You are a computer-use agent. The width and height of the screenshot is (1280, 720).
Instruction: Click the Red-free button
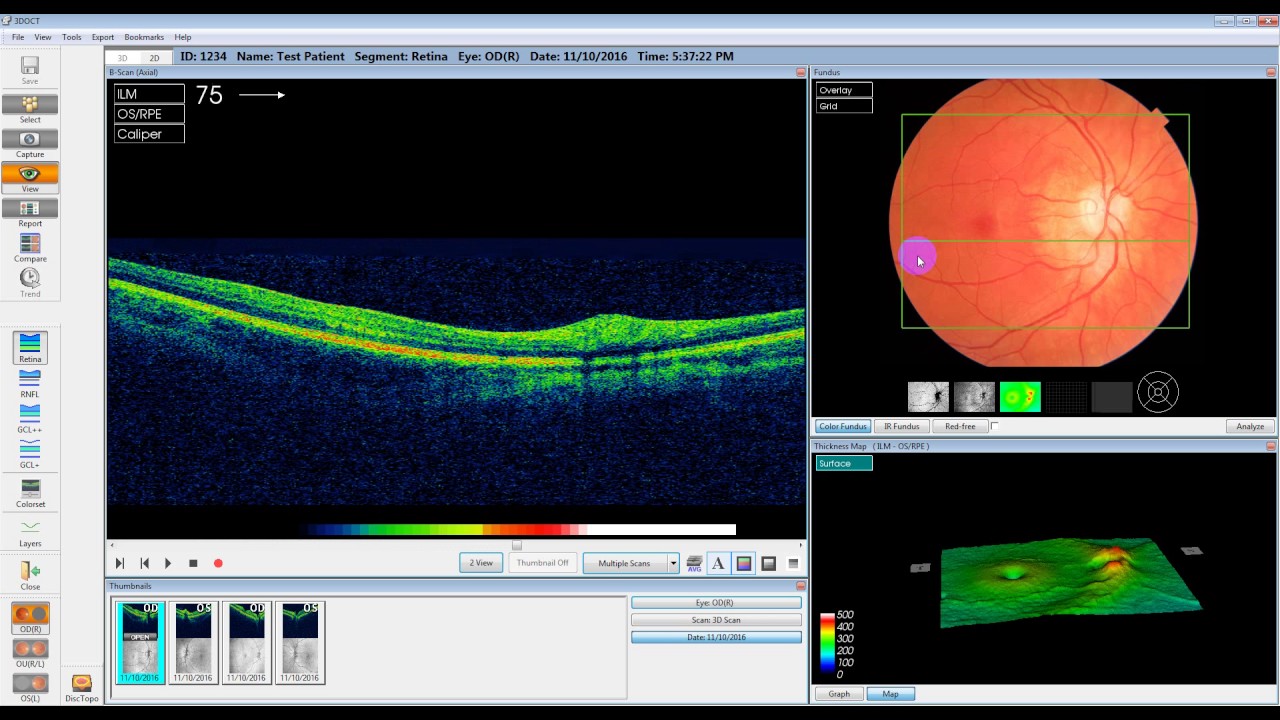tap(960, 426)
